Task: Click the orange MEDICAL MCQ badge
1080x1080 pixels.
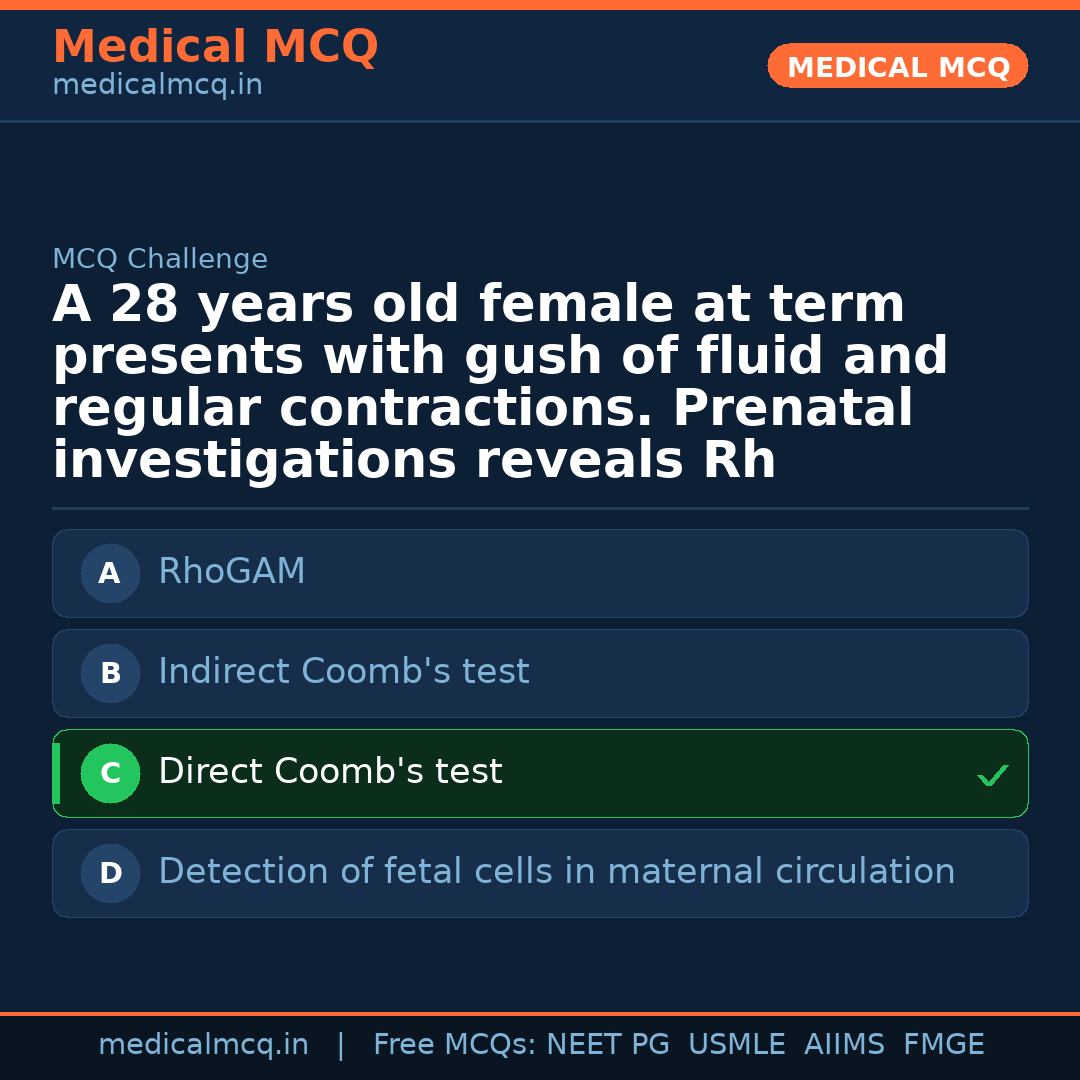Action: [x=898, y=66]
